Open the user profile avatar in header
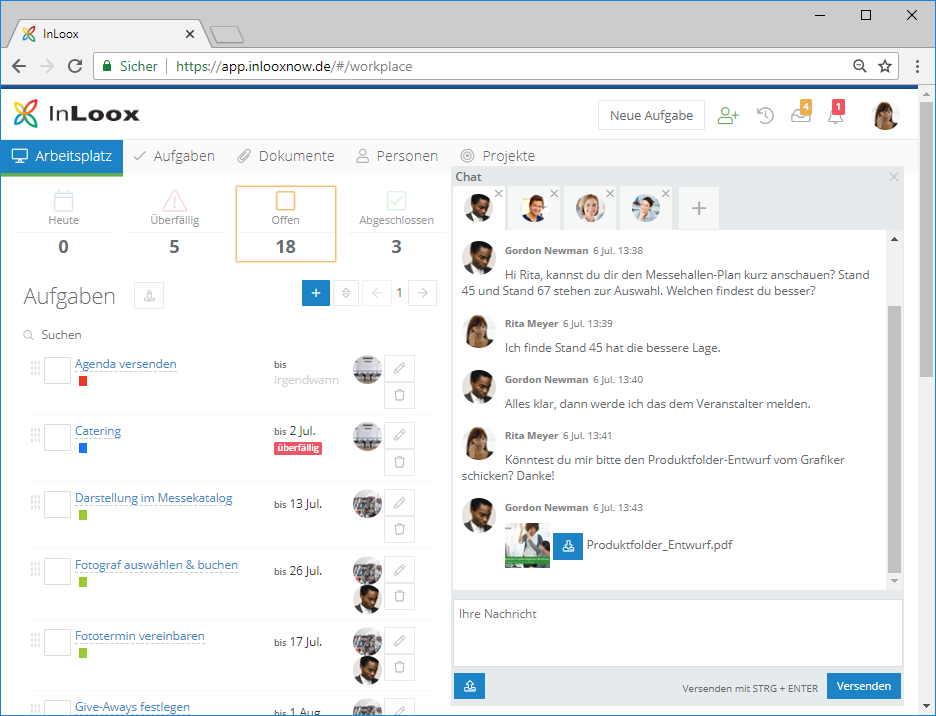The width and height of the screenshot is (936, 716). (x=885, y=115)
